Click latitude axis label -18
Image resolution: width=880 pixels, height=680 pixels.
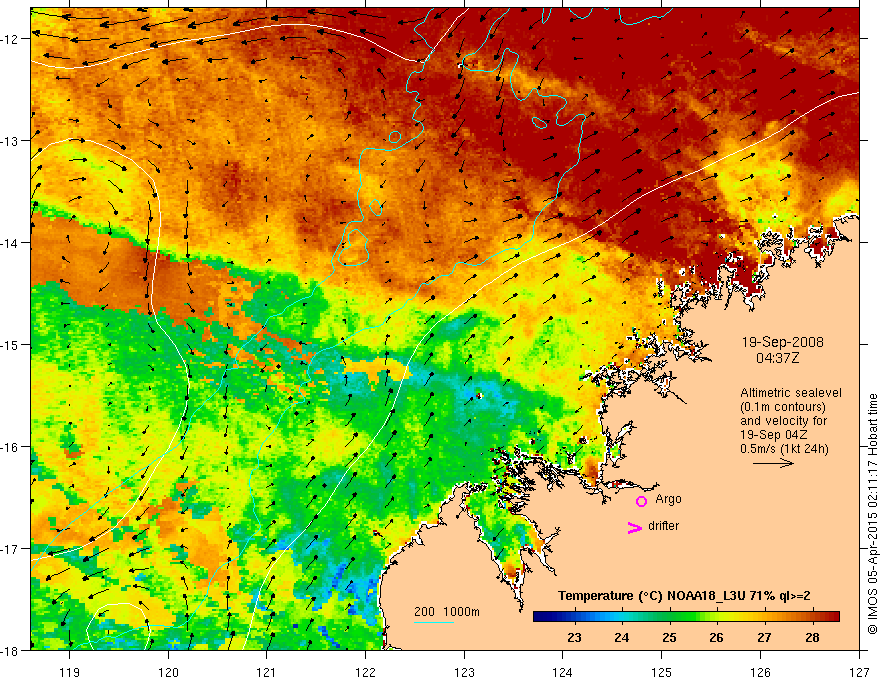(x=11, y=650)
